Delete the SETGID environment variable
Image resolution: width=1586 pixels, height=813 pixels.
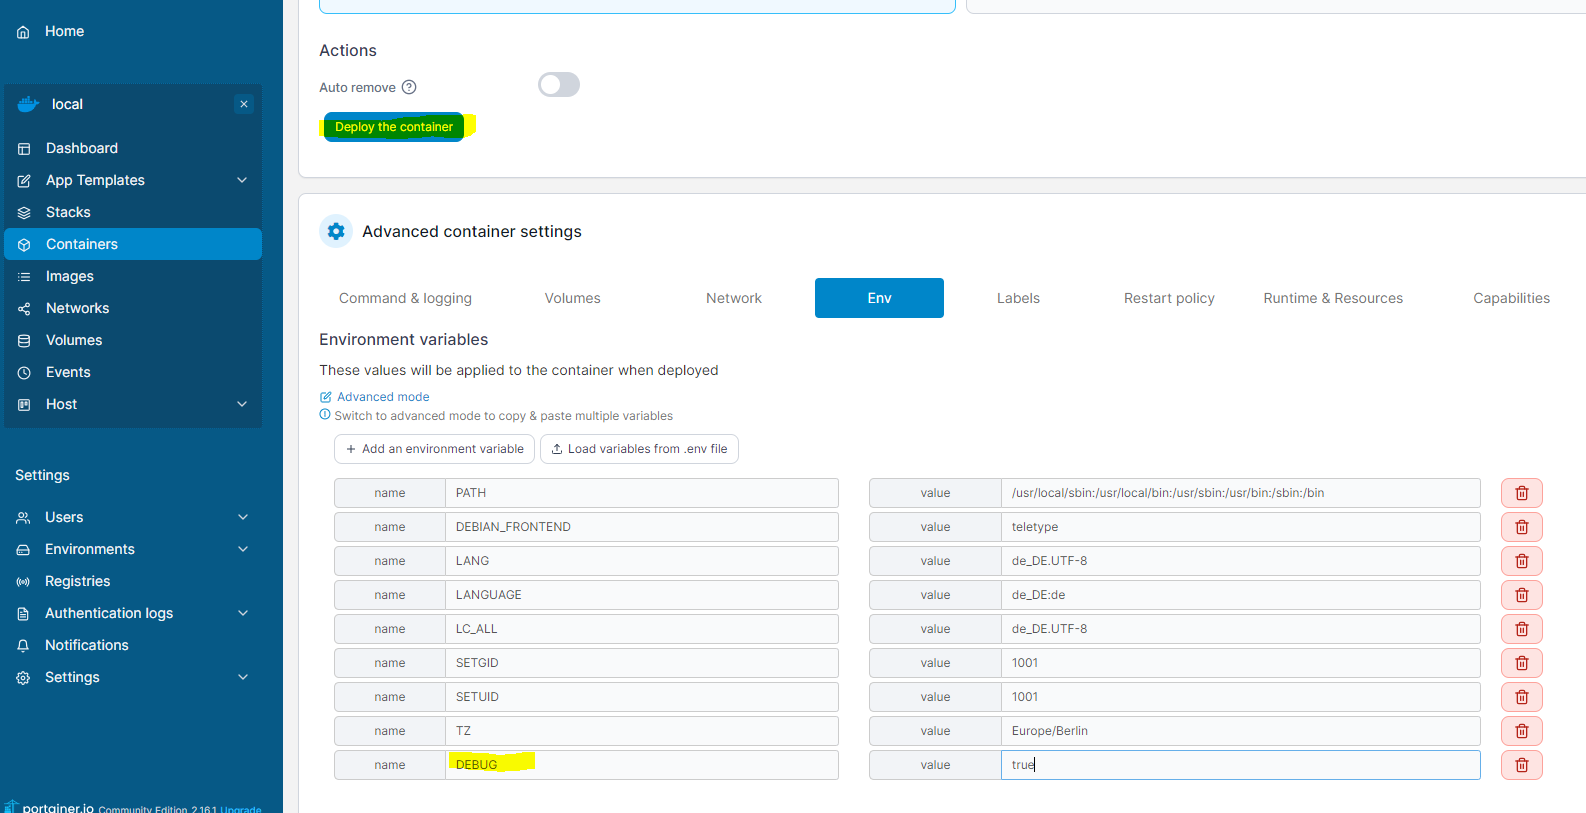click(1522, 663)
